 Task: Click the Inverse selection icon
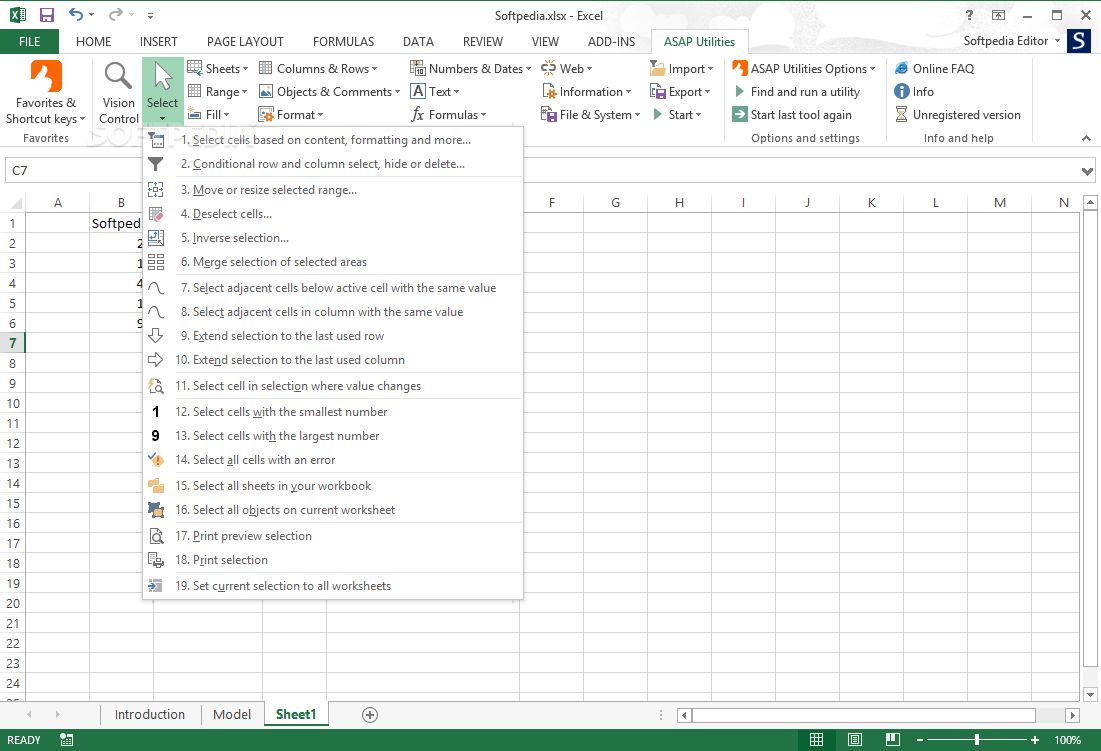[x=156, y=238]
